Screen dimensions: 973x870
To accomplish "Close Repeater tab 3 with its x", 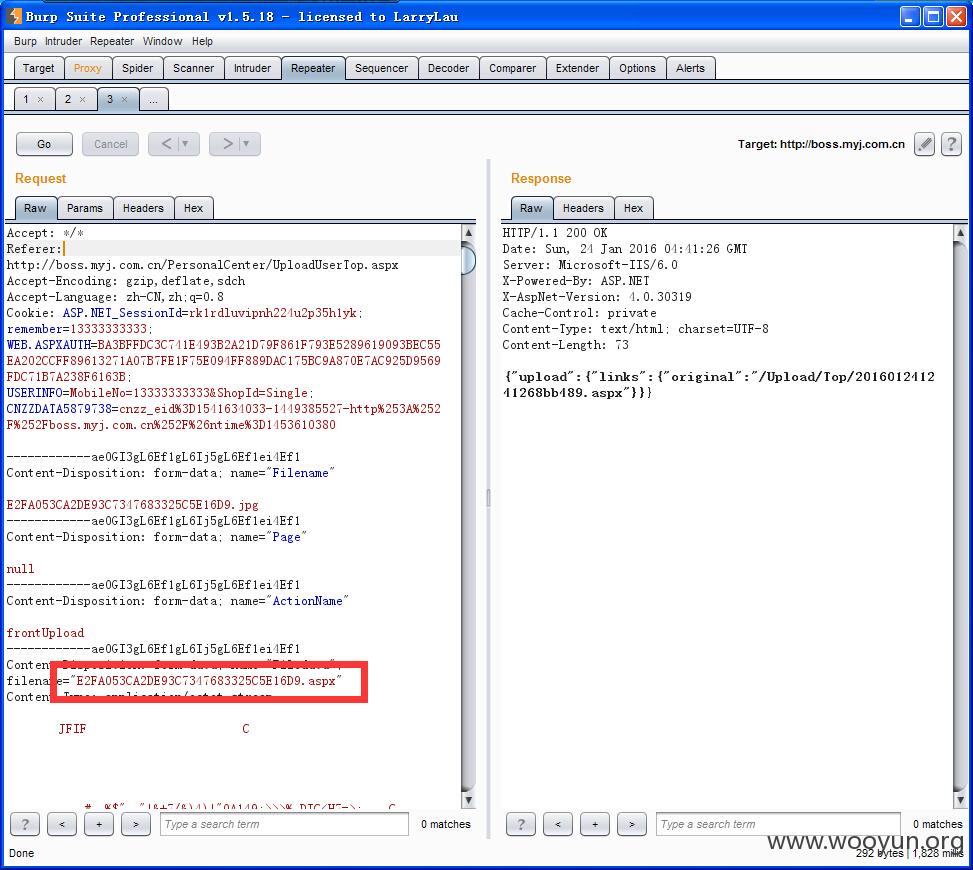I will [125, 99].
